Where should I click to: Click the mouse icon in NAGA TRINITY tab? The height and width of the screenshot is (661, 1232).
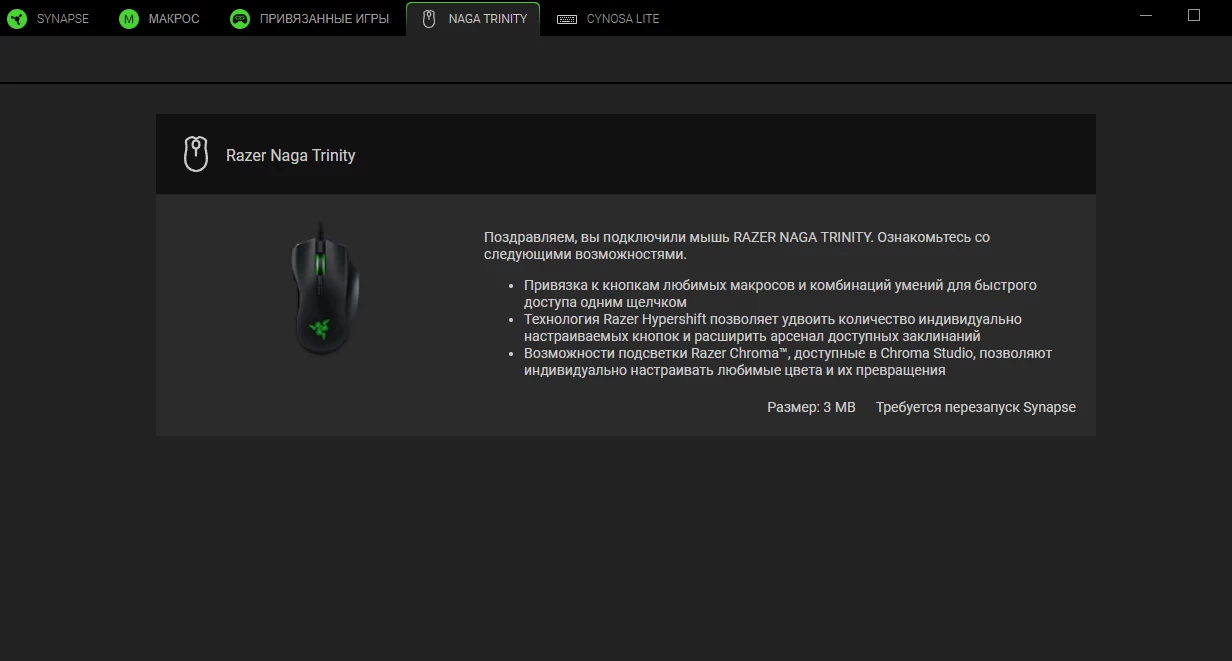click(x=429, y=19)
